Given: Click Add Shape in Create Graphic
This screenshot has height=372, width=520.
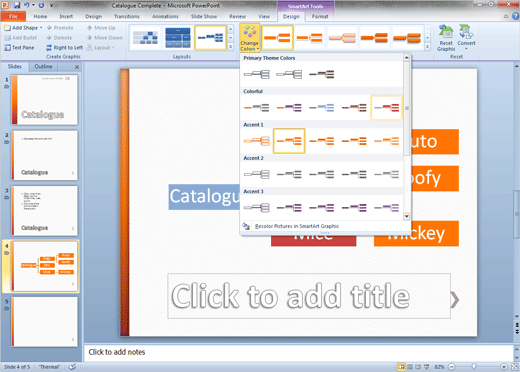Looking at the screenshot, I should 21,28.
